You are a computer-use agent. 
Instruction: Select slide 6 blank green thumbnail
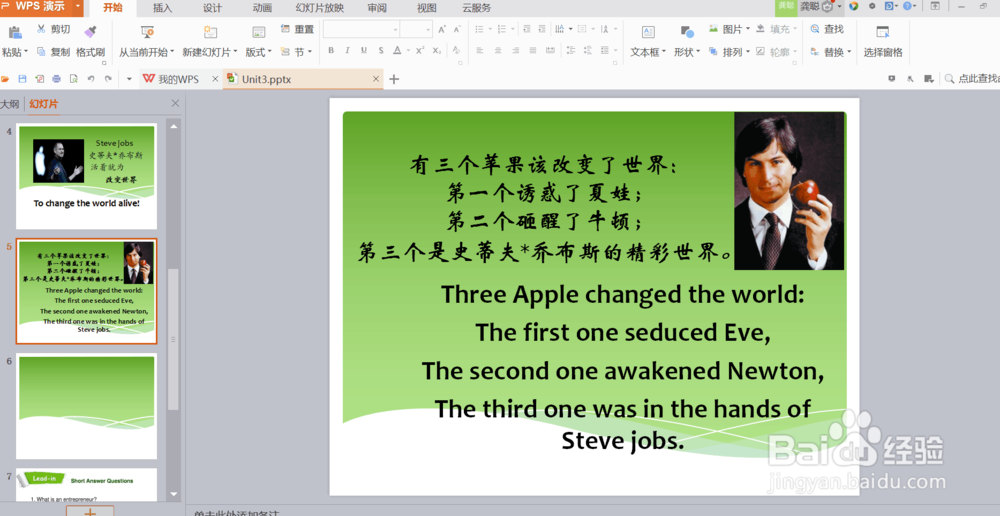coord(87,406)
